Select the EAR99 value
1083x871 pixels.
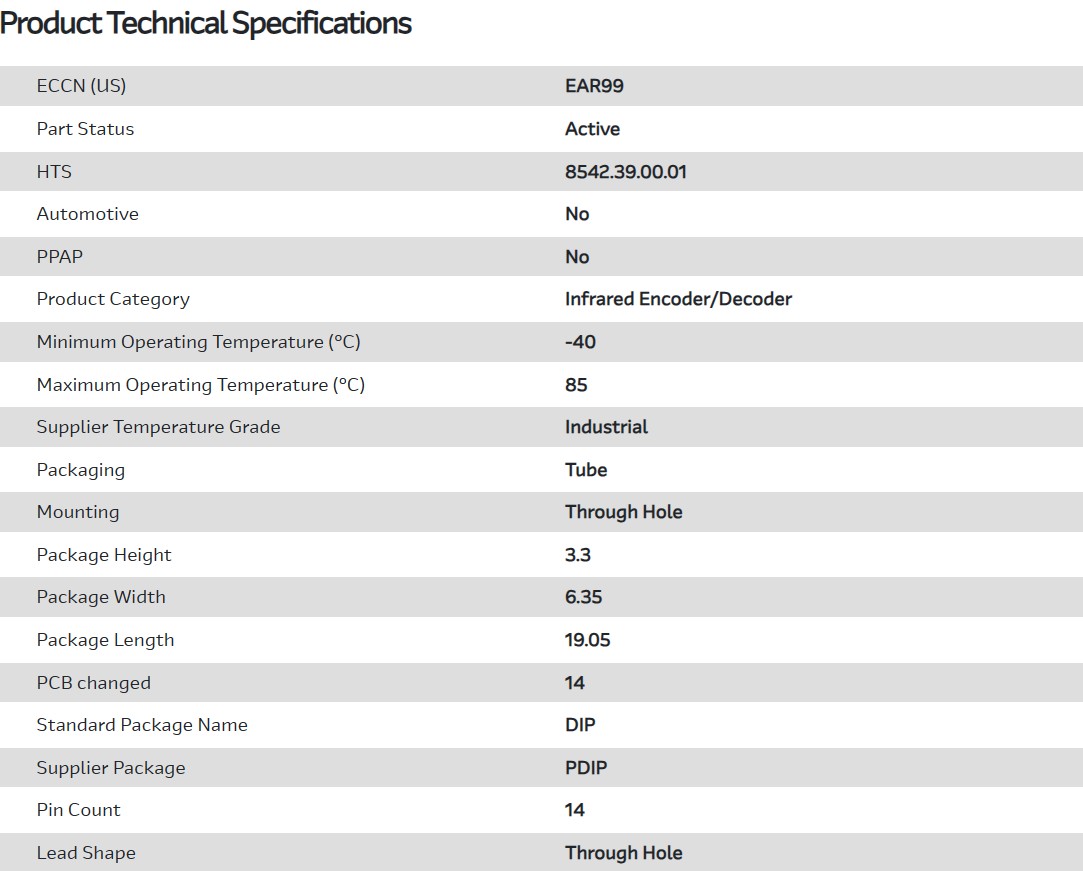click(594, 86)
